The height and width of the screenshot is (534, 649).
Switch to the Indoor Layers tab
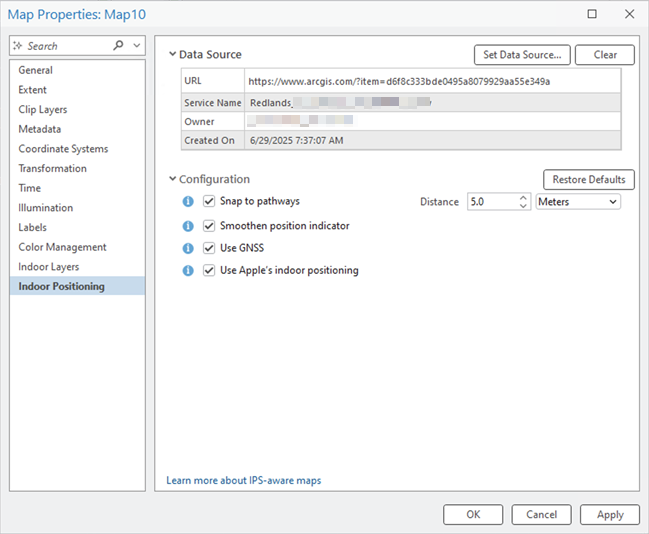point(48,267)
